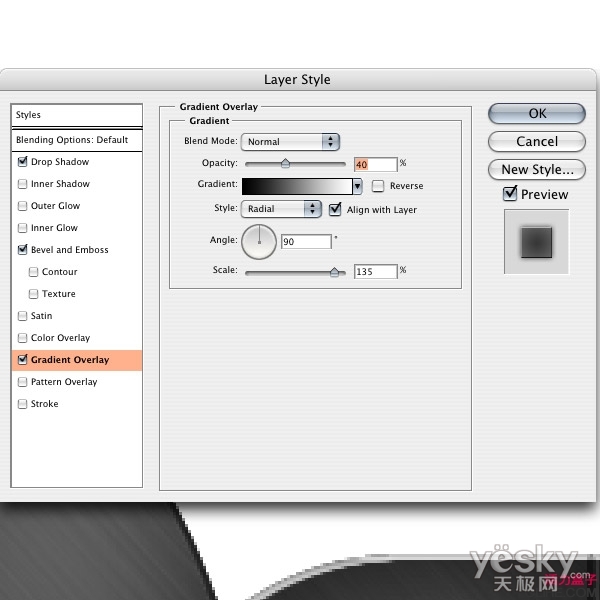This screenshot has width=600, height=600.
Task: Select the Inner Shadow label
Action: tap(60, 184)
